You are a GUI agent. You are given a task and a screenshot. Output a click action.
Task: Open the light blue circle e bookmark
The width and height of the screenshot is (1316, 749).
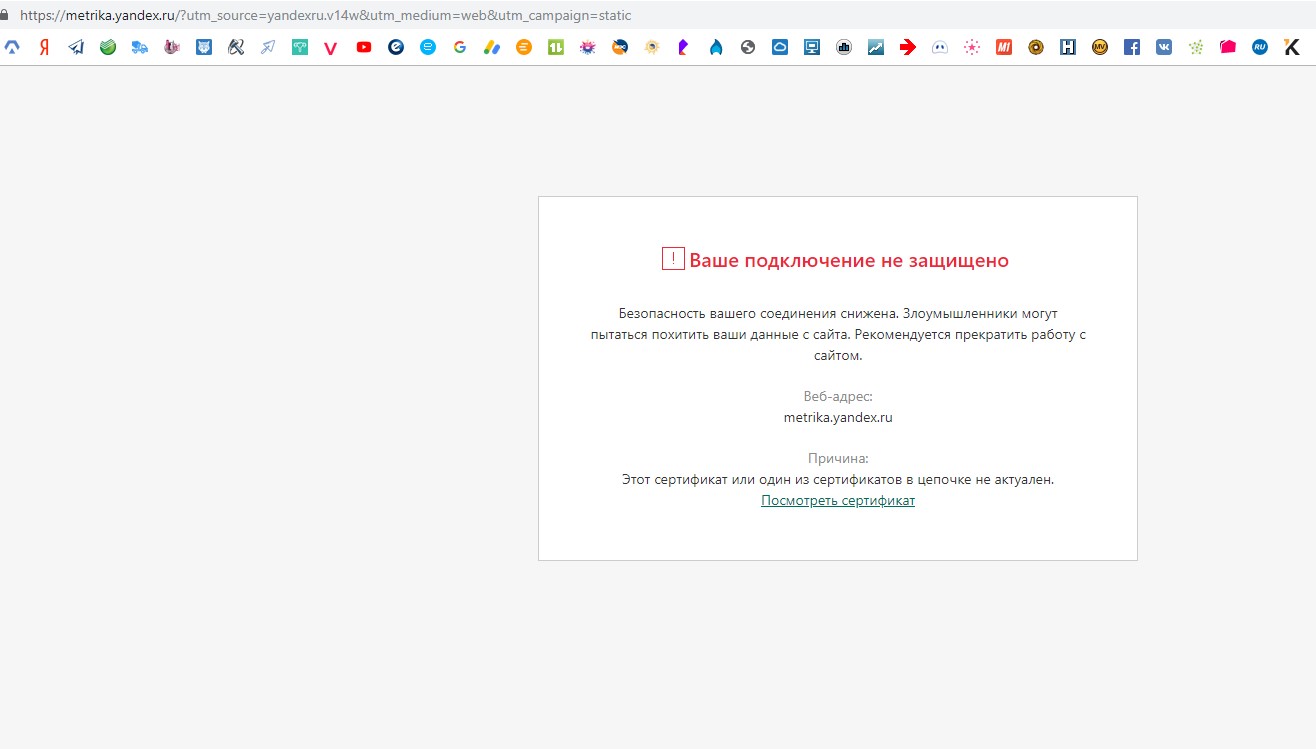(428, 47)
